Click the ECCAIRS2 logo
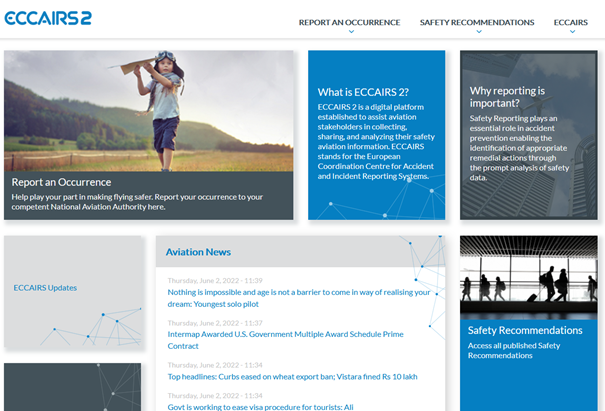Screen dimensions: 605x411 [48, 18]
